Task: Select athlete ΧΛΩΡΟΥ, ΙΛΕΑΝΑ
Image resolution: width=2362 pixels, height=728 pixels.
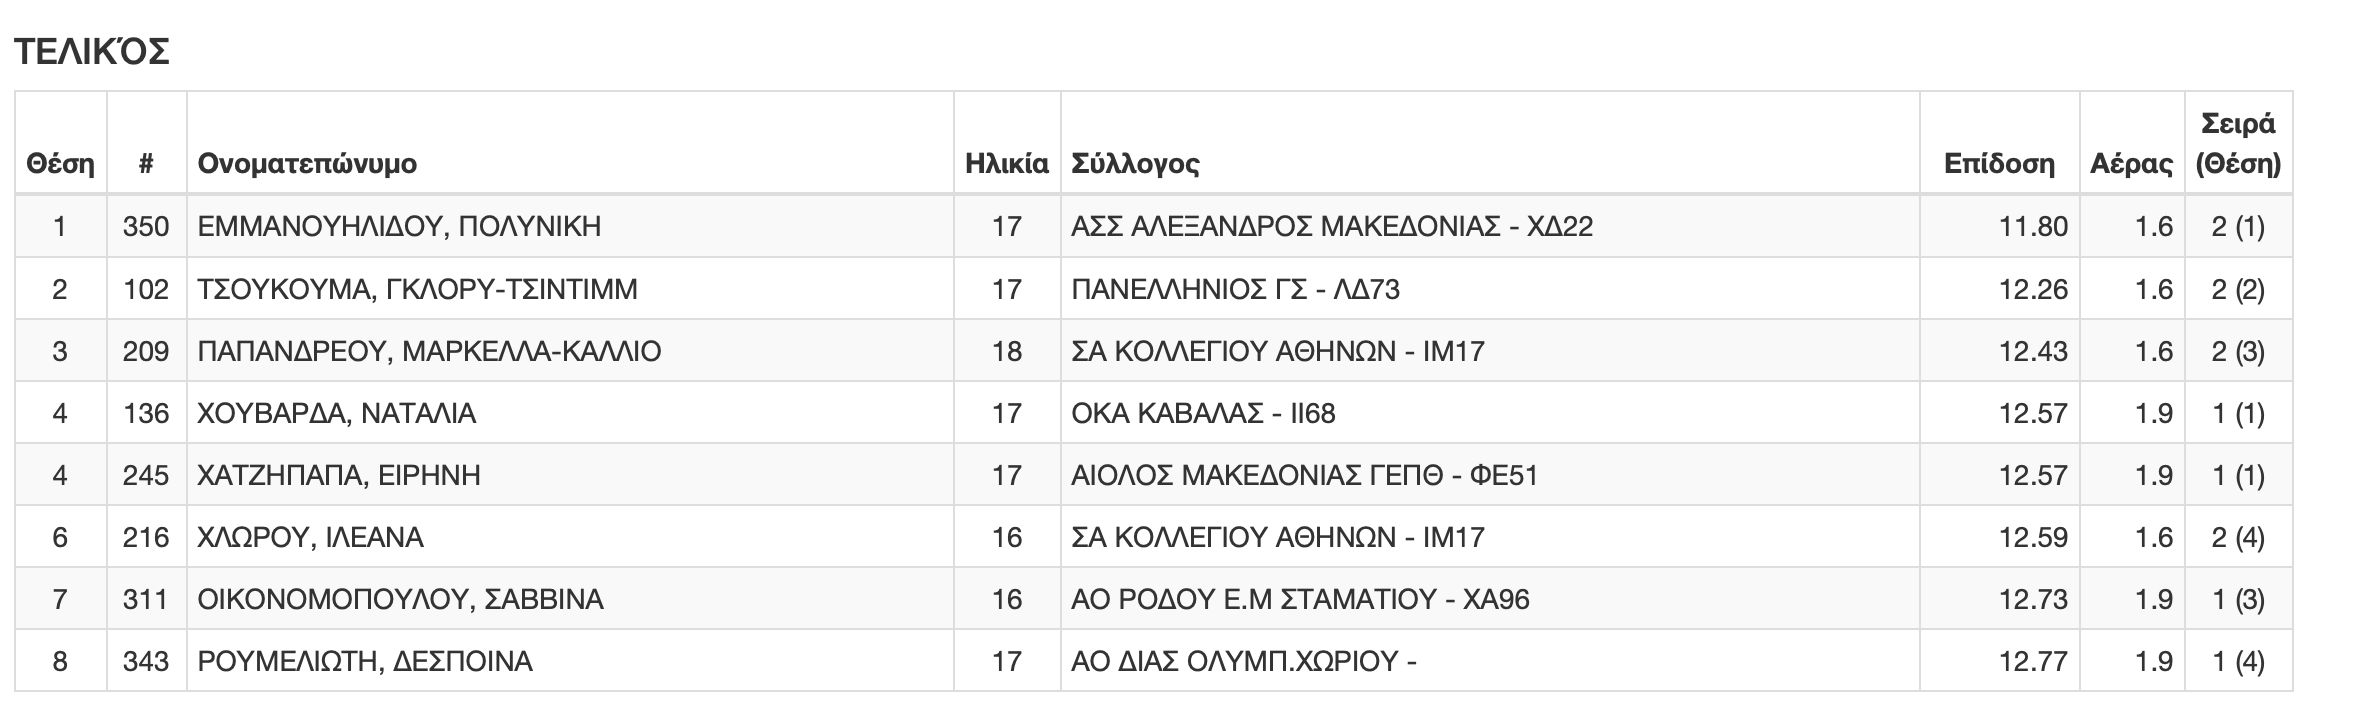Action: point(311,537)
